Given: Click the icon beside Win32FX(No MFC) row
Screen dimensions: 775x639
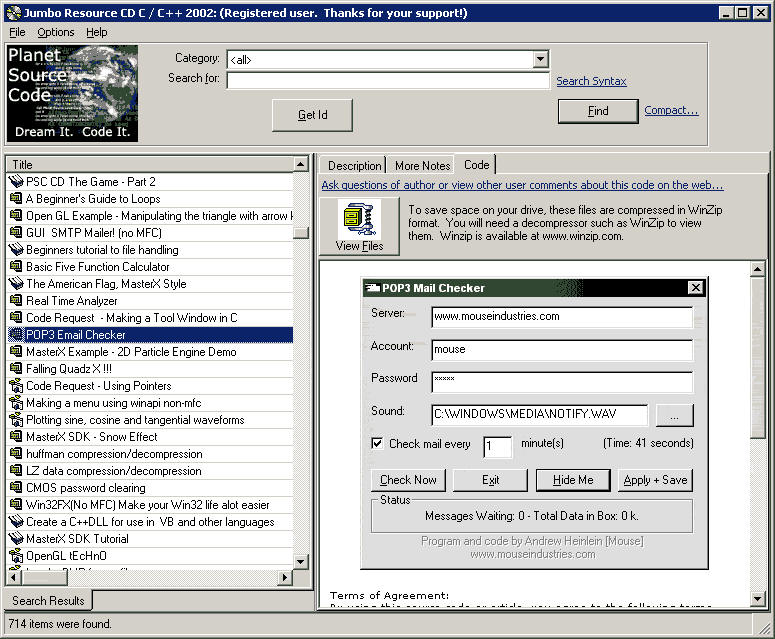Looking at the screenshot, I should 16,505.
